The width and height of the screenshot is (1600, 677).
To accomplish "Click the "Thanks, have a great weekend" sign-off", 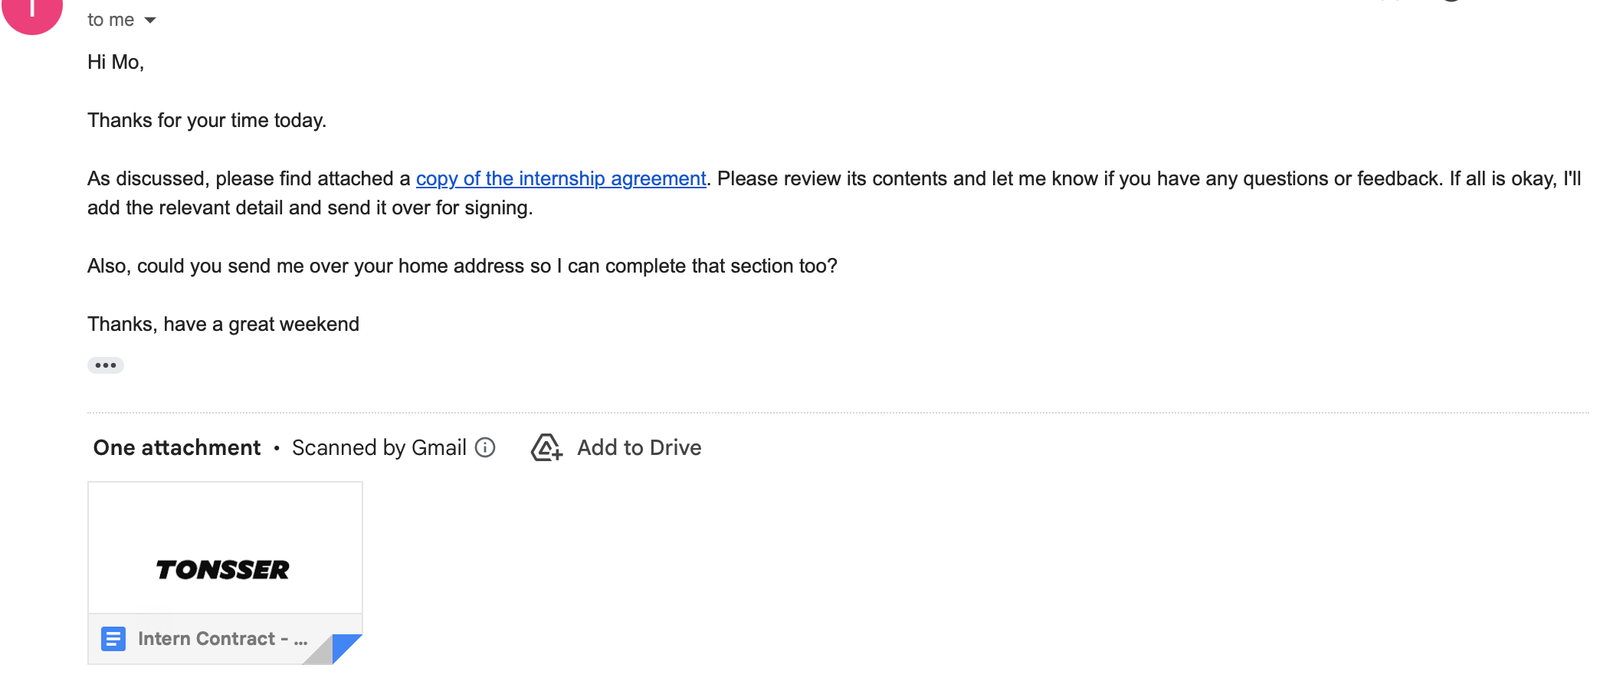I will (x=223, y=324).
